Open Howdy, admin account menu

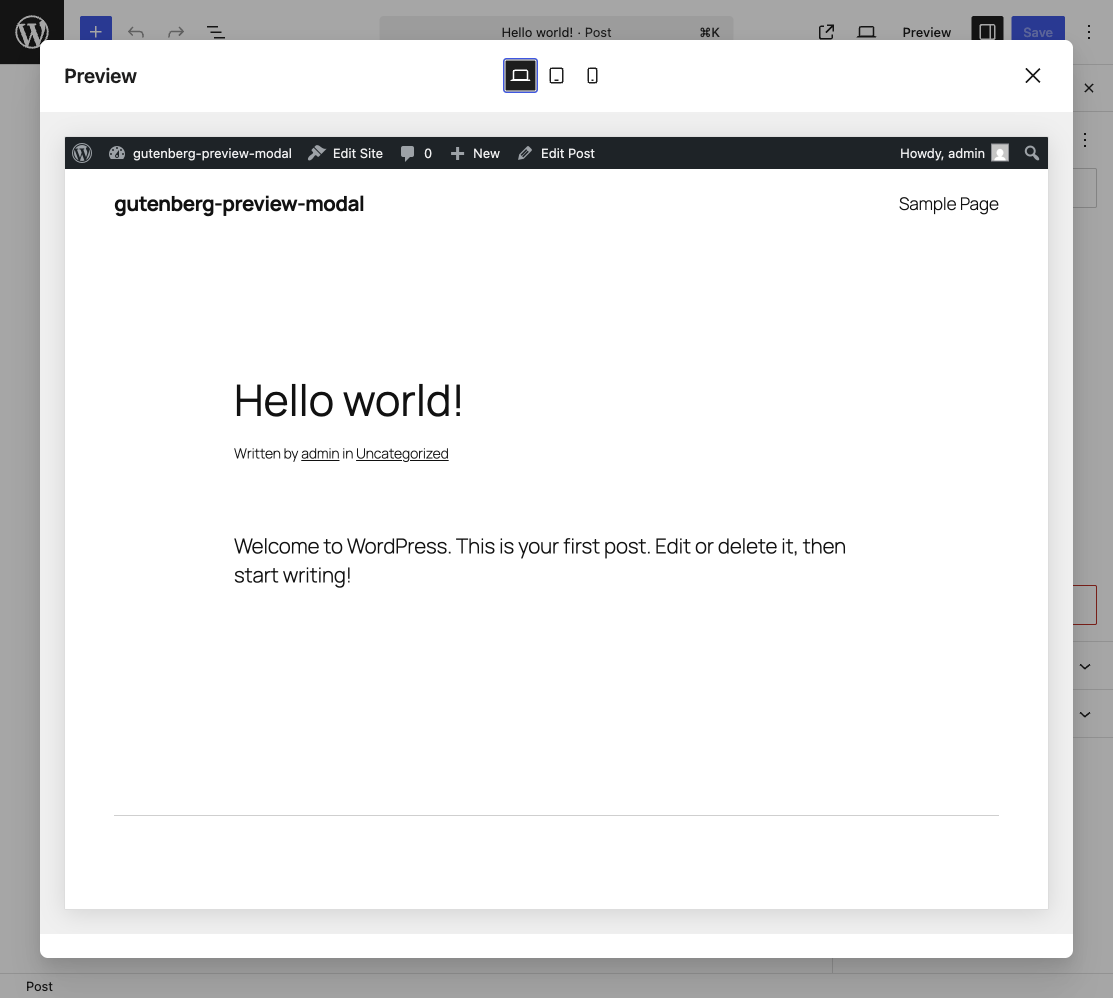click(x=954, y=153)
